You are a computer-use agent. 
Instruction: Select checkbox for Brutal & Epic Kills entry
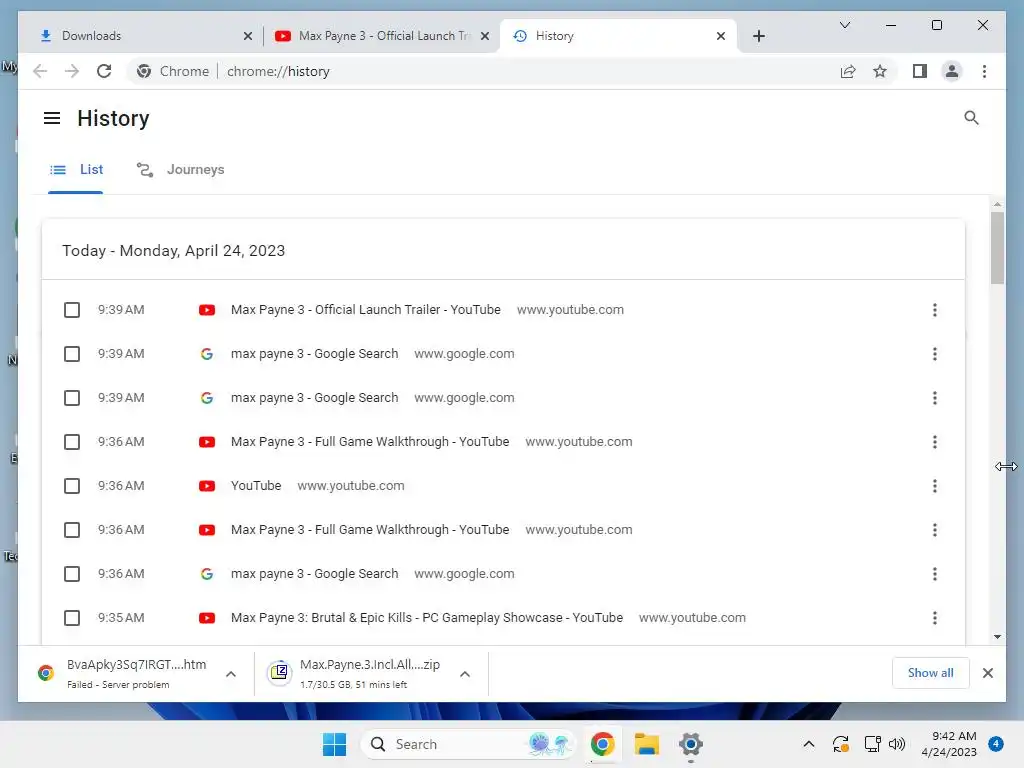(x=72, y=618)
